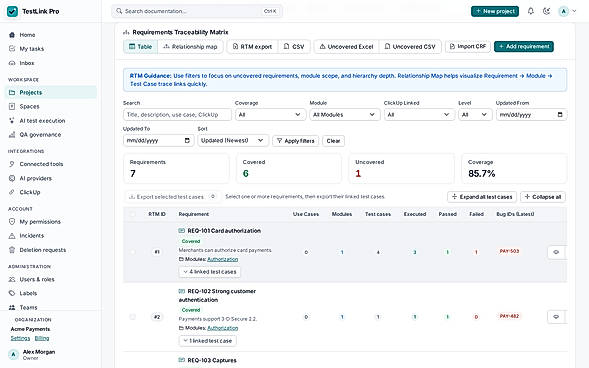Open Updated From calendar picker icon
The image size is (589, 368).
560,115
